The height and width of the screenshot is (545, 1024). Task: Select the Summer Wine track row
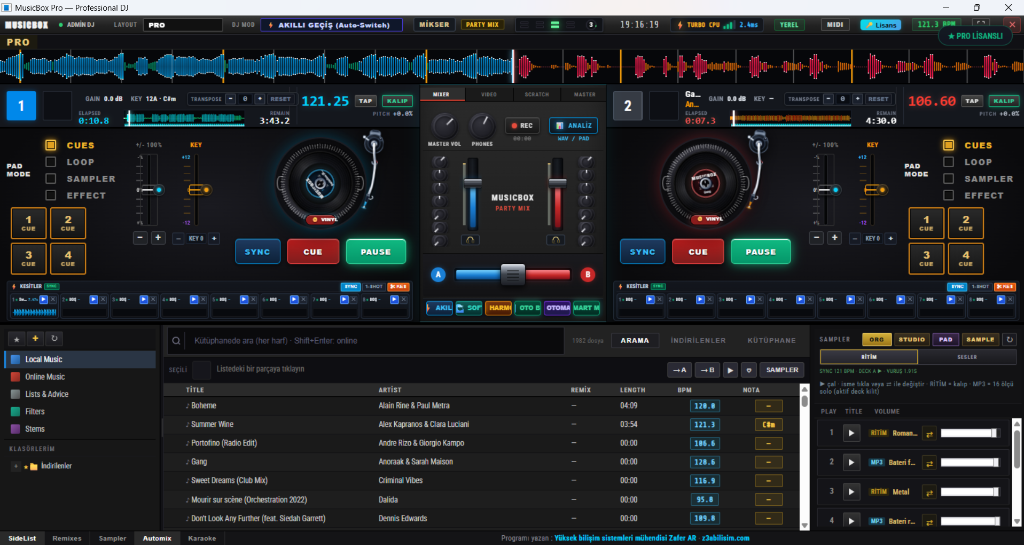pyautogui.click(x=482, y=424)
